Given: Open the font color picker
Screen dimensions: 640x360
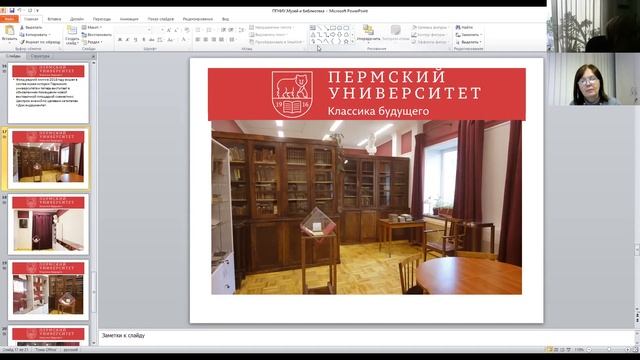Looking at the screenshot, I should 184,40.
